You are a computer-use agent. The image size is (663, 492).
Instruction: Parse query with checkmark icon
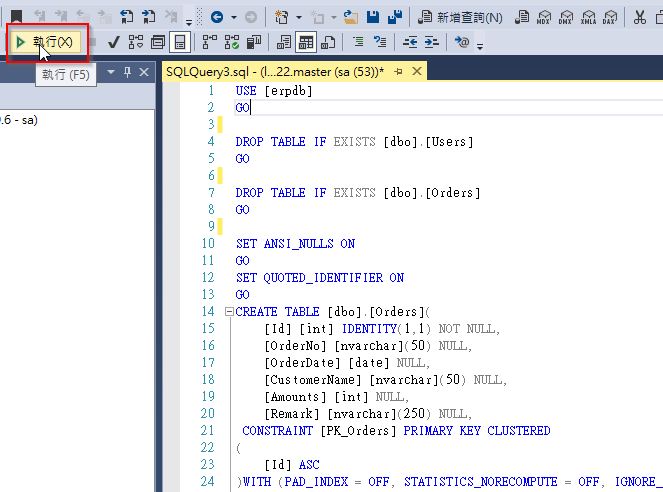coord(113,42)
